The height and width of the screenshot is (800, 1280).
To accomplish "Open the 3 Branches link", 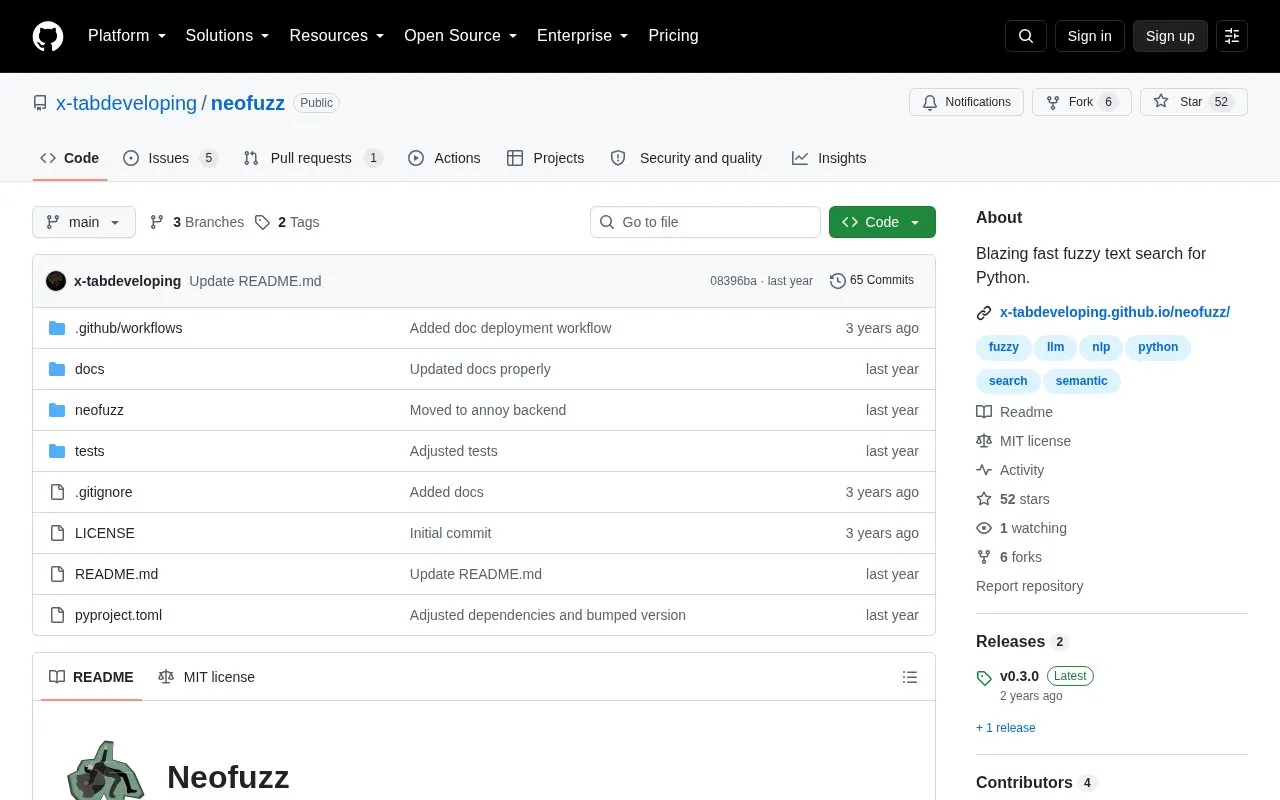I will [x=197, y=222].
